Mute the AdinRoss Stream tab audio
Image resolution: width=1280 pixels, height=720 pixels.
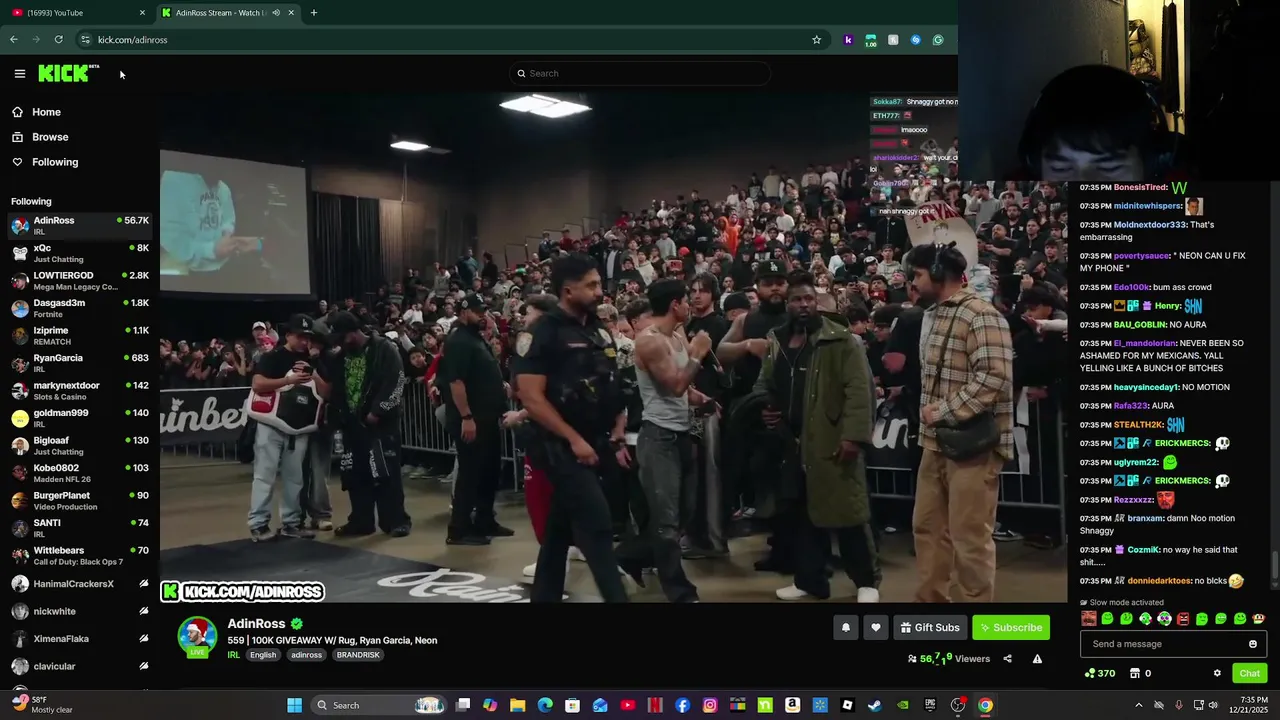click(x=276, y=13)
